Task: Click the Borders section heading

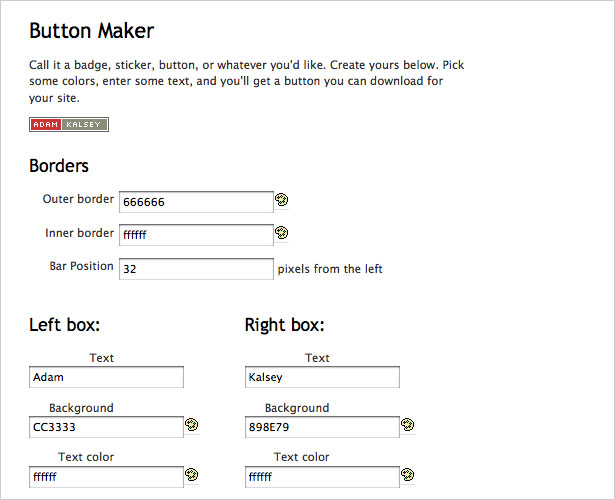Action: coord(59,166)
